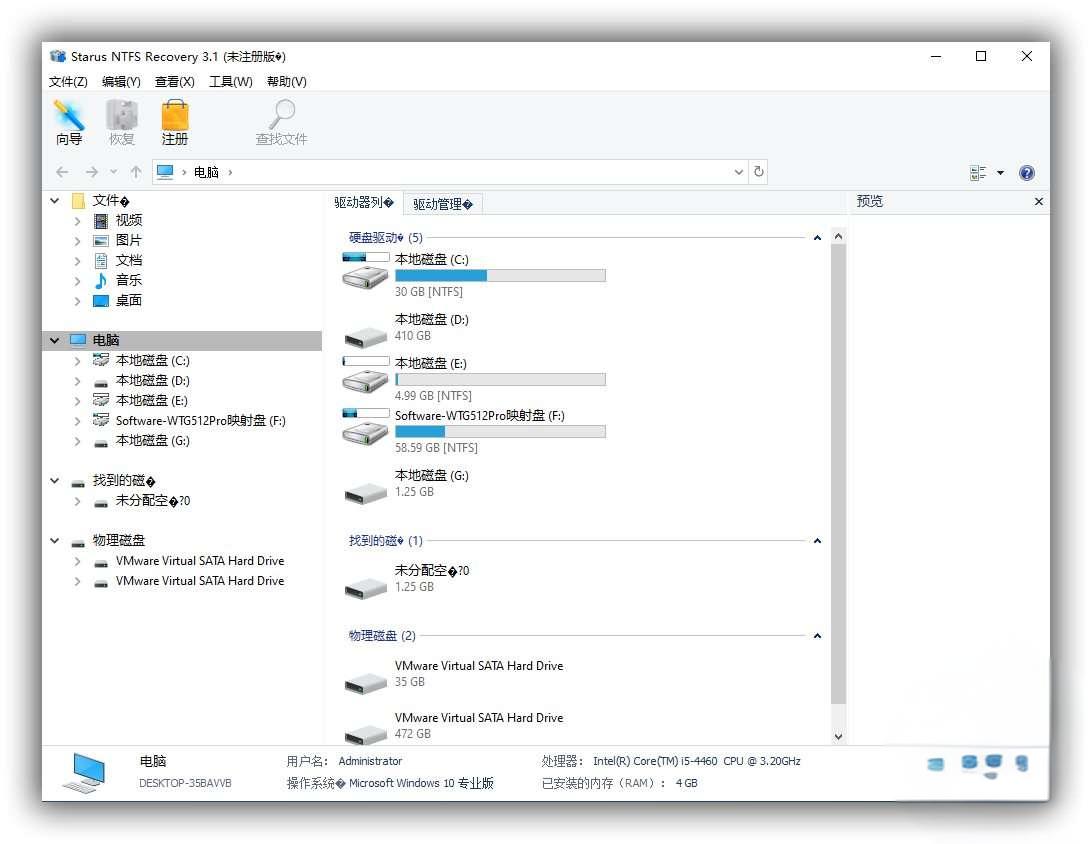Open the address bar history dropdown
Image resolution: width=1092 pixels, height=844 pixels.
(x=739, y=172)
